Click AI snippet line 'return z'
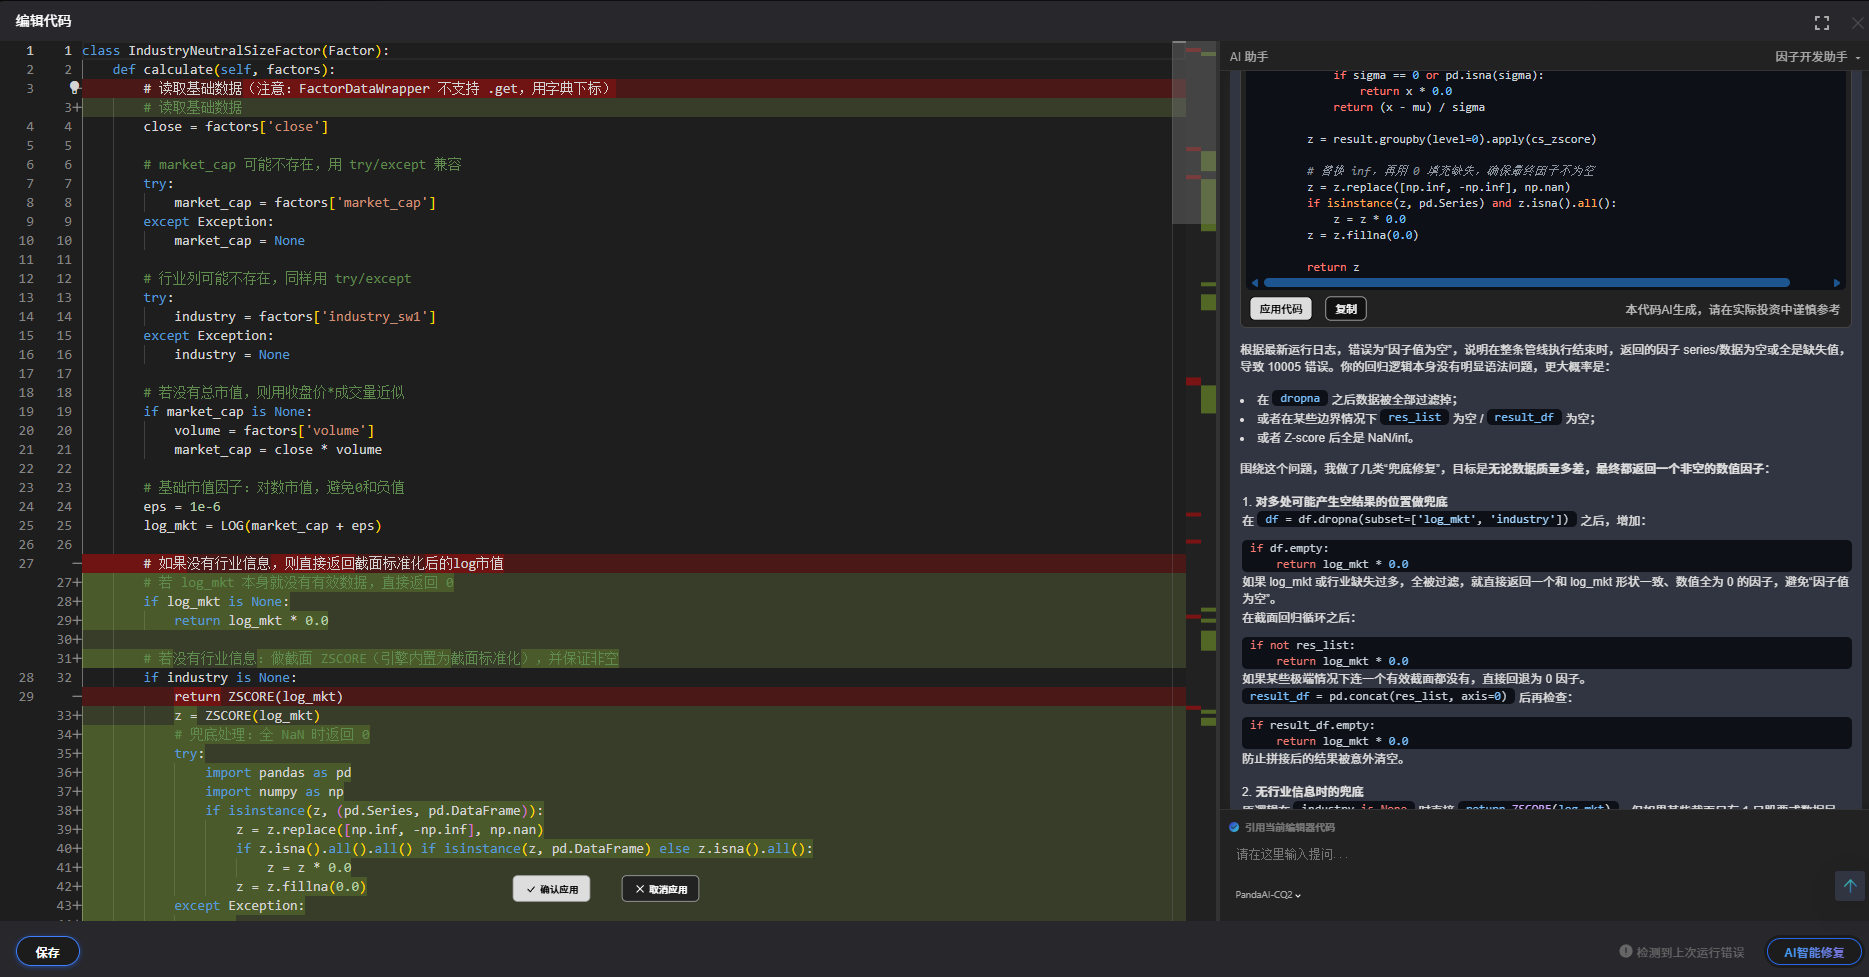Viewport: 1869px width, 977px height. 1333,267
